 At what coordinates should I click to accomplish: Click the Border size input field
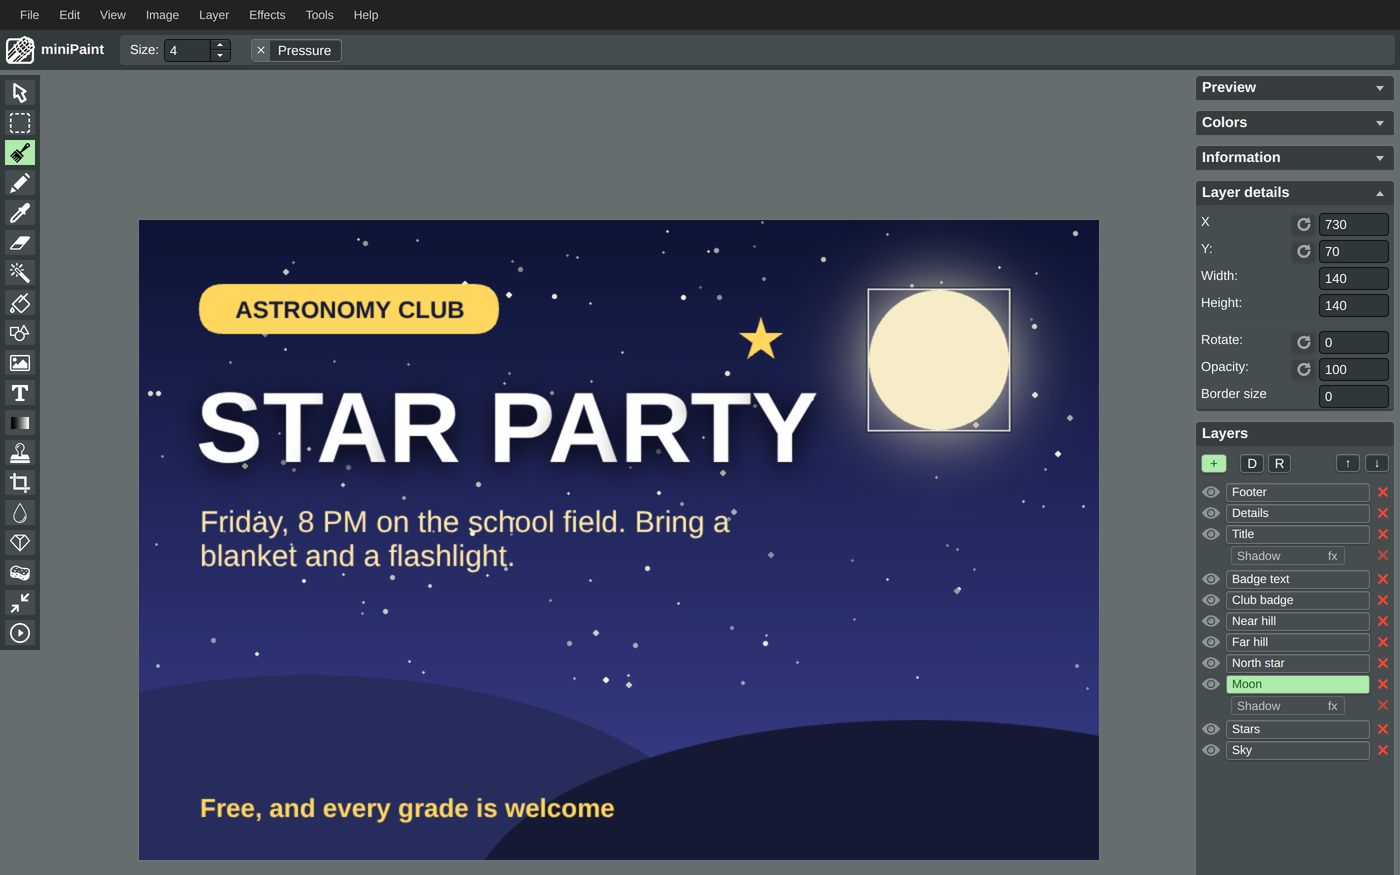1353,396
